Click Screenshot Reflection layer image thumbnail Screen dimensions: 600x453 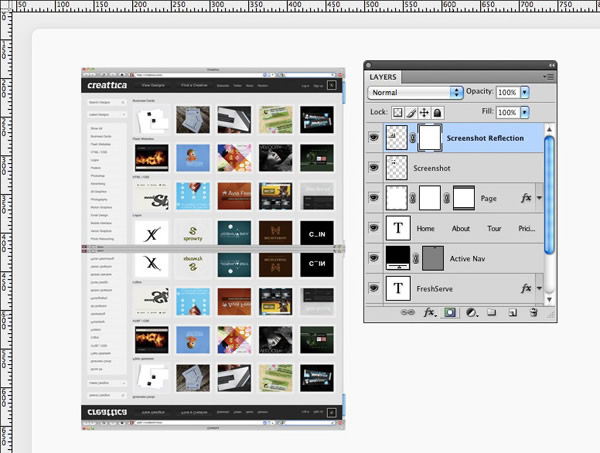[x=397, y=137]
